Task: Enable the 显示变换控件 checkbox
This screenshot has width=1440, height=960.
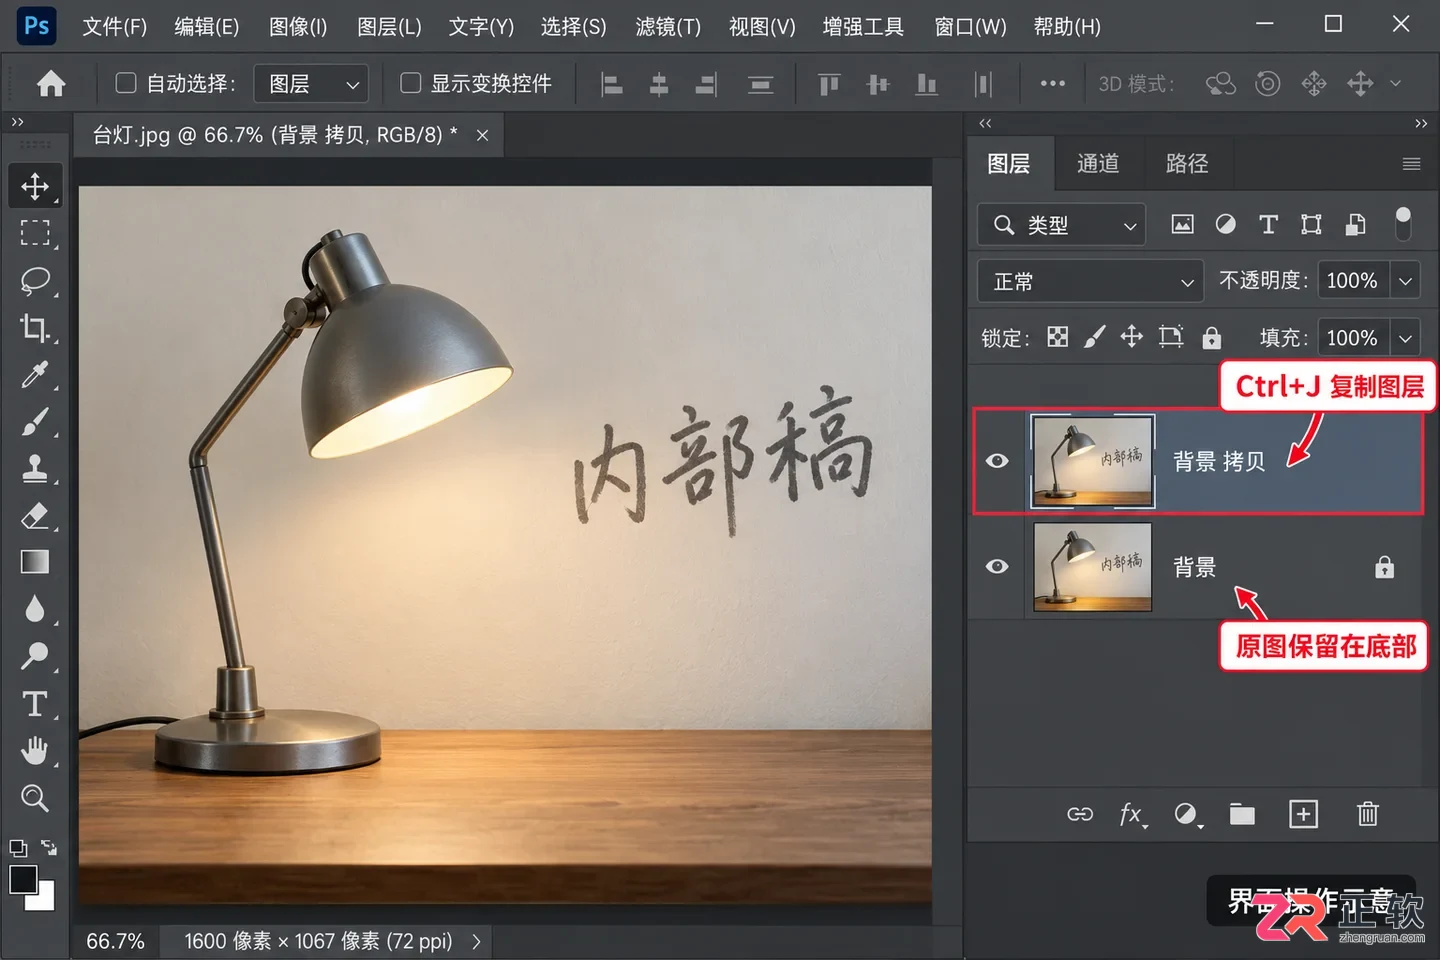Action: click(410, 83)
